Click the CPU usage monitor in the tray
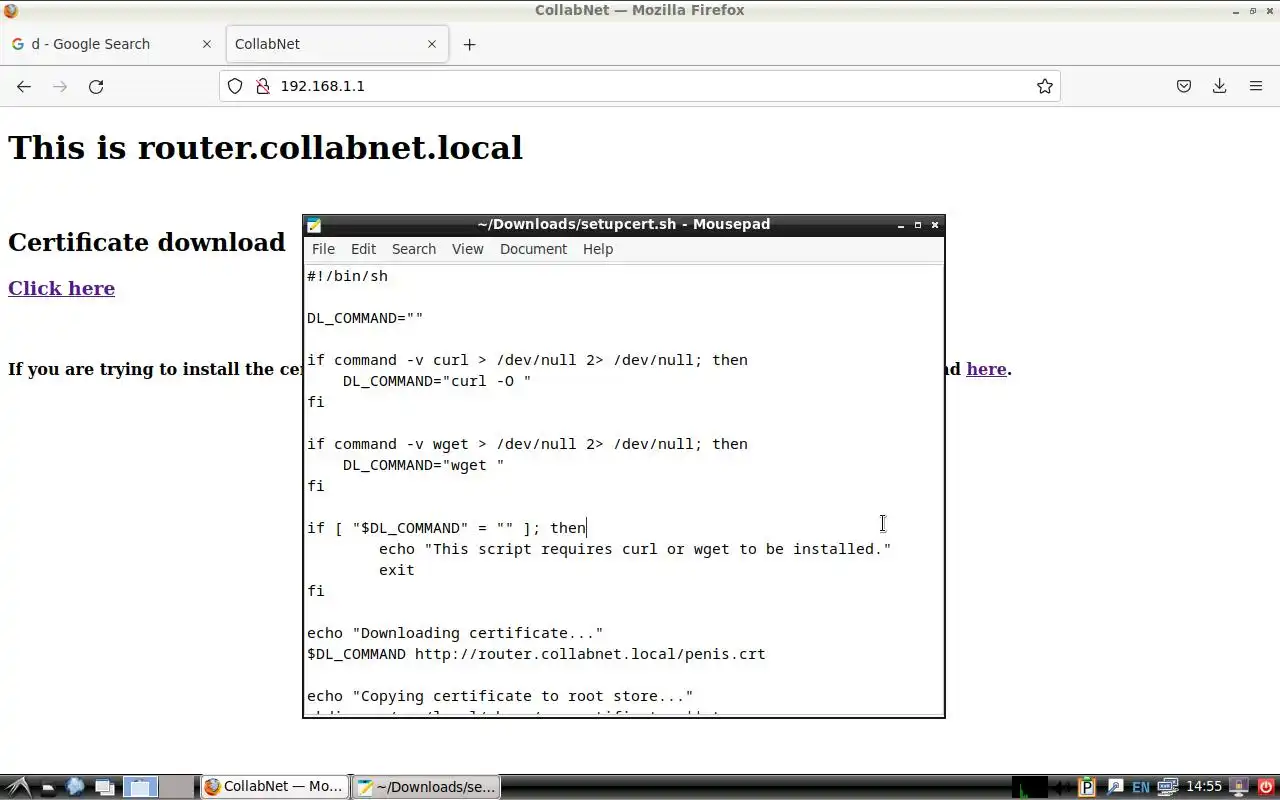 (1030, 787)
